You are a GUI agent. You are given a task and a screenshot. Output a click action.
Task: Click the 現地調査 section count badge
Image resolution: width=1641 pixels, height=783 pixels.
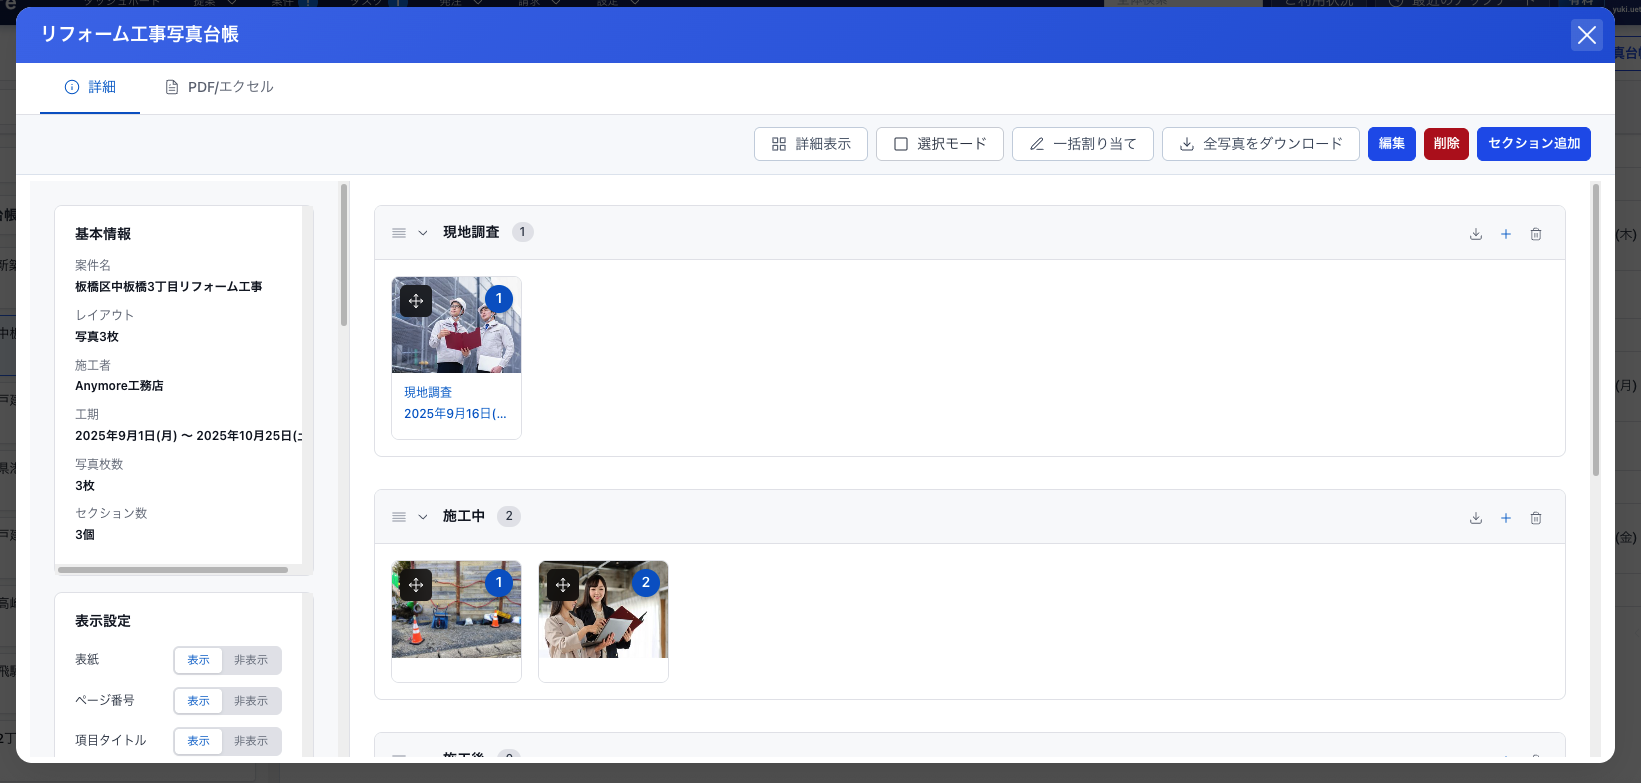(x=522, y=232)
